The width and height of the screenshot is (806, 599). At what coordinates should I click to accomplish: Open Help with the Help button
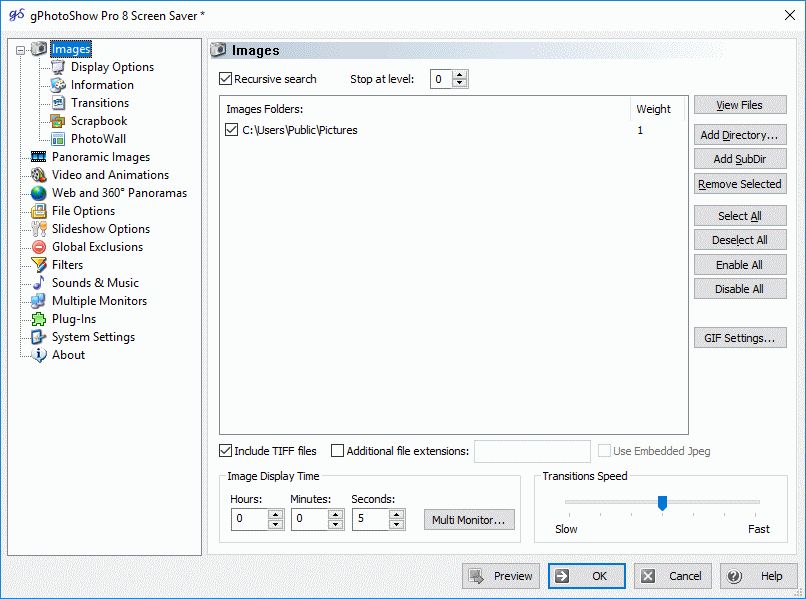tap(758, 576)
